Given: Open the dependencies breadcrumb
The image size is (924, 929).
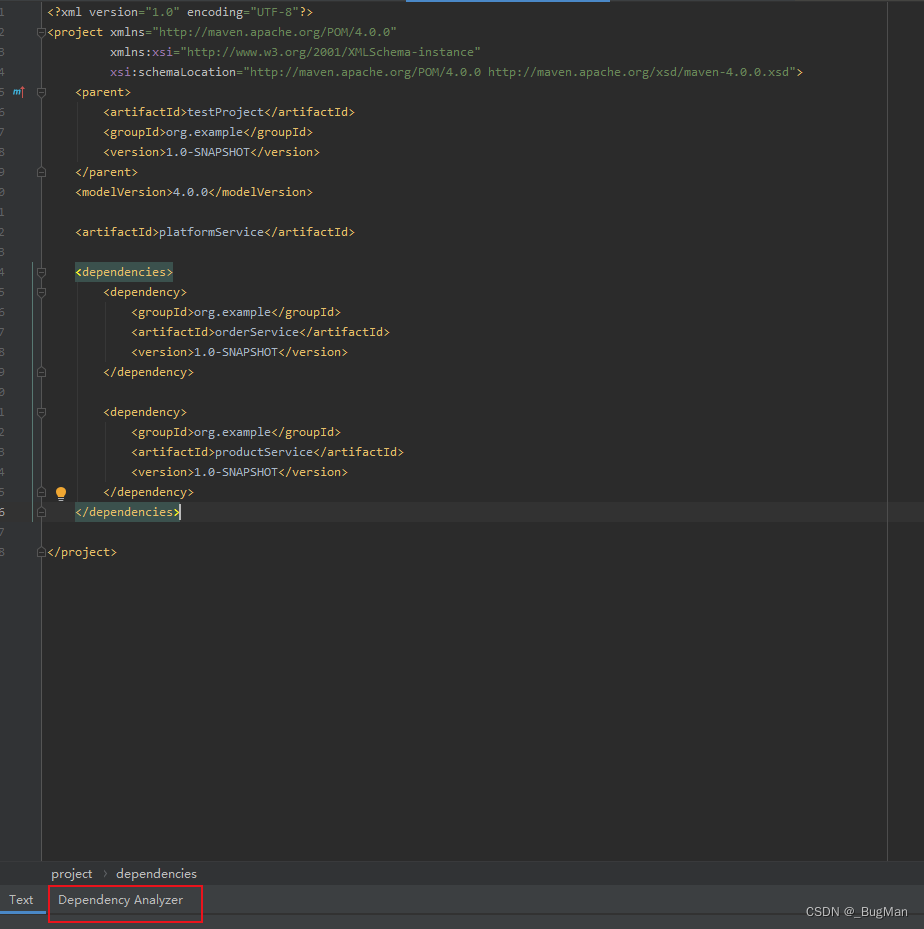Looking at the screenshot, I should pyautogui.click(x=156, y=874).
